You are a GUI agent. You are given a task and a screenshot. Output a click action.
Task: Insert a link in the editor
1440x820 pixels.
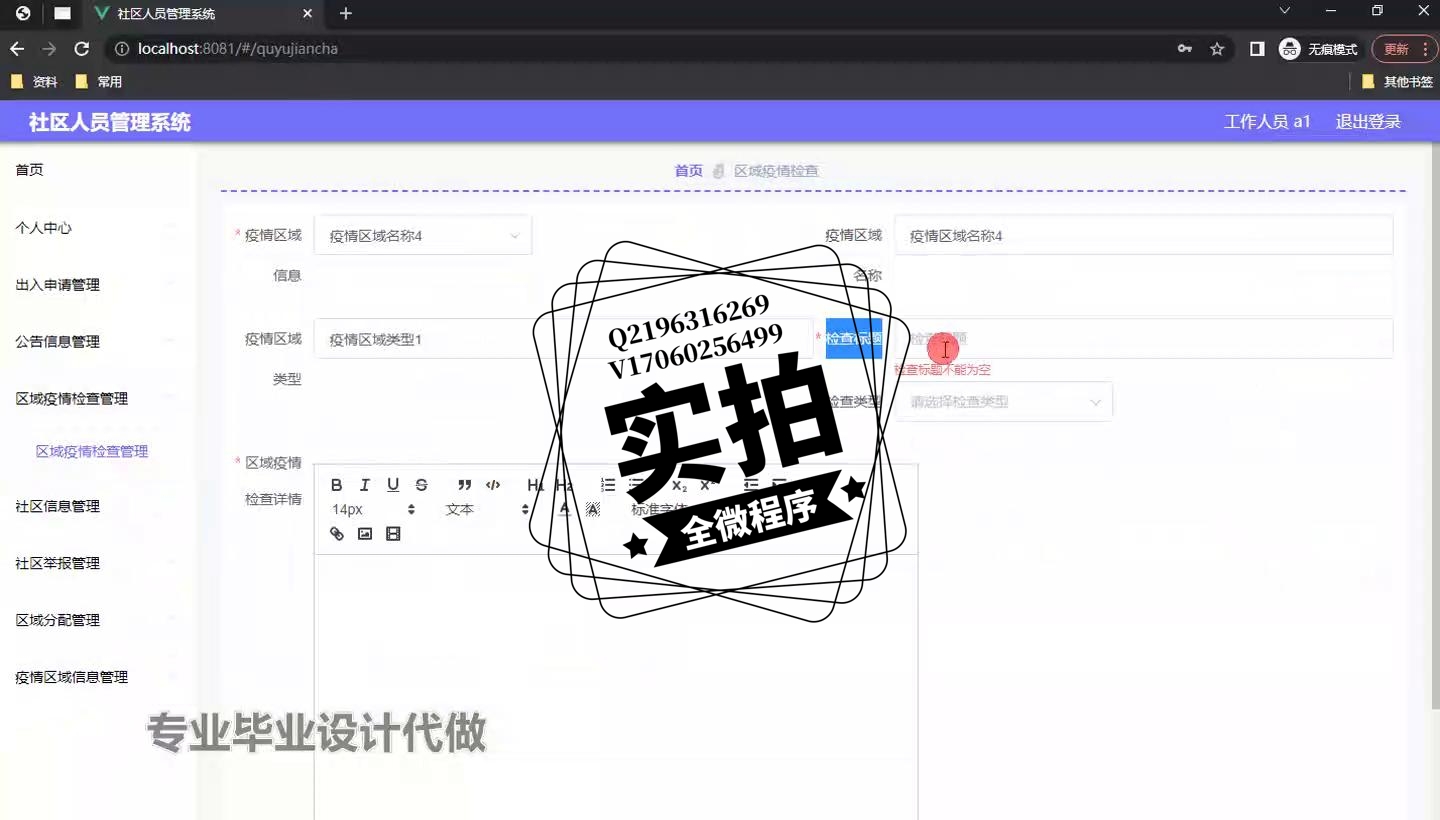tap(337, 534)
